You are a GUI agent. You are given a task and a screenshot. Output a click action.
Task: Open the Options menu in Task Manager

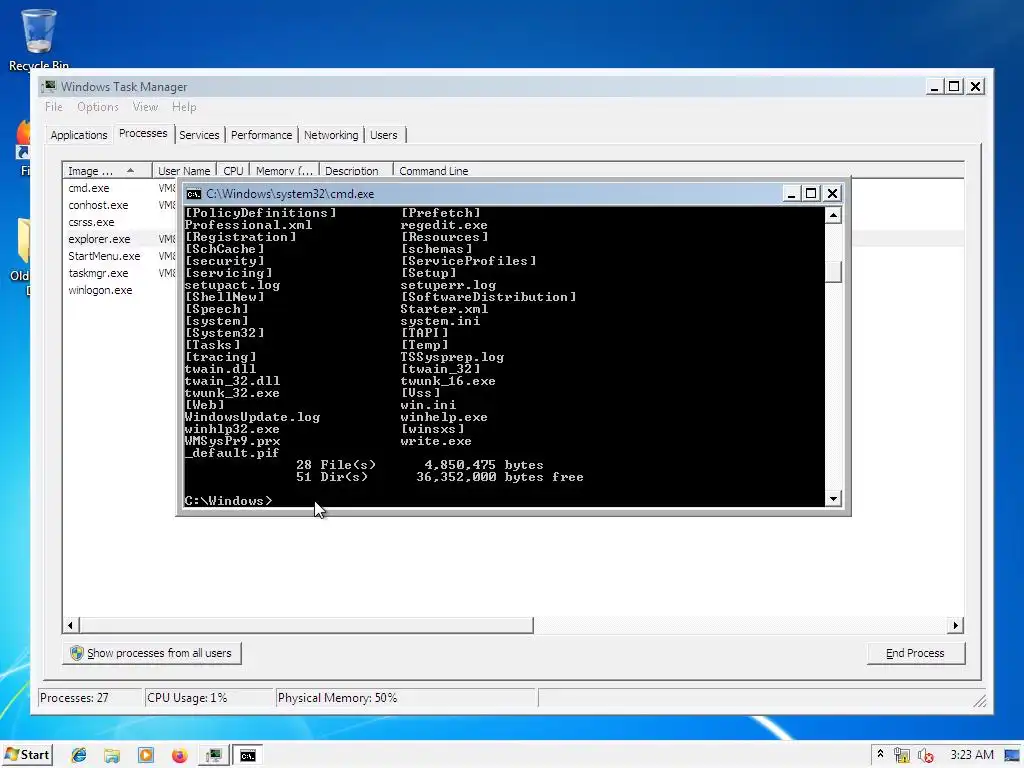point(98,106)
